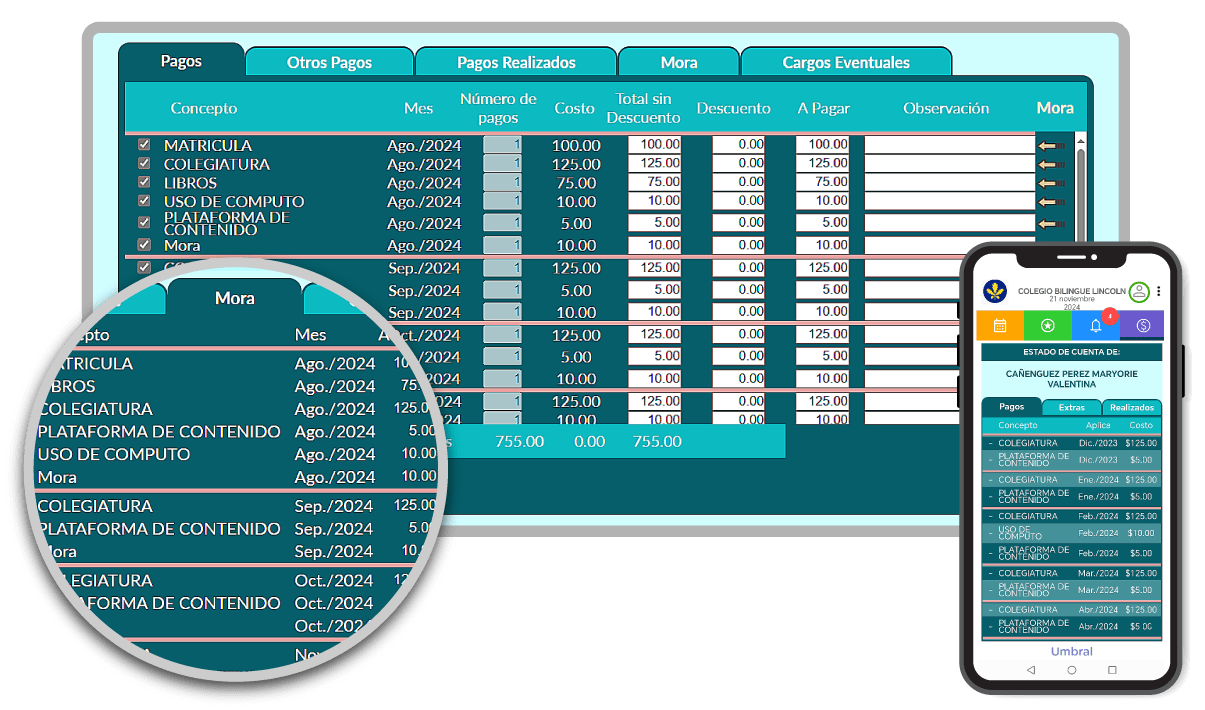Open the orange calendar icon on phone
Image resolution: width=1205 pixels, height=710 pixels.
point(999,325)
